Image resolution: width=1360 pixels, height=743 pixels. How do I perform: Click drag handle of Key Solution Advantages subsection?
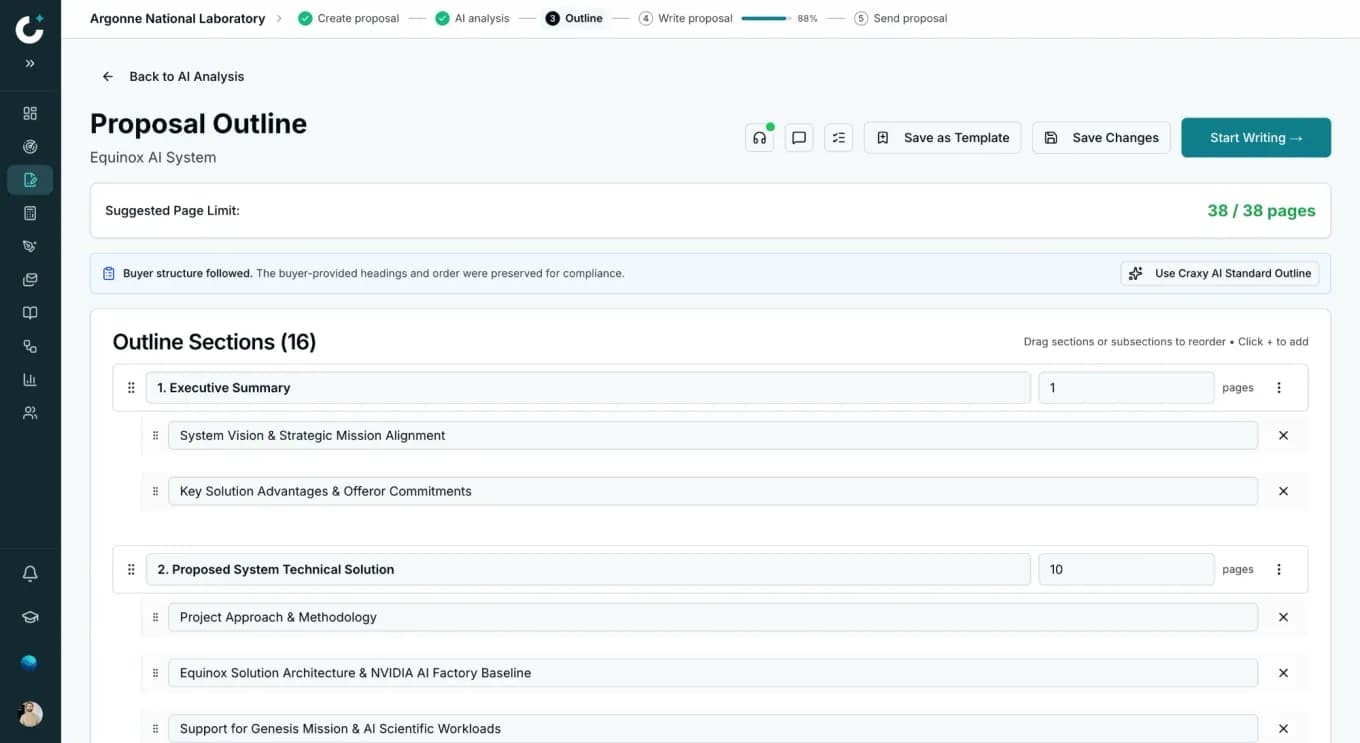click(x=155, y=491)
